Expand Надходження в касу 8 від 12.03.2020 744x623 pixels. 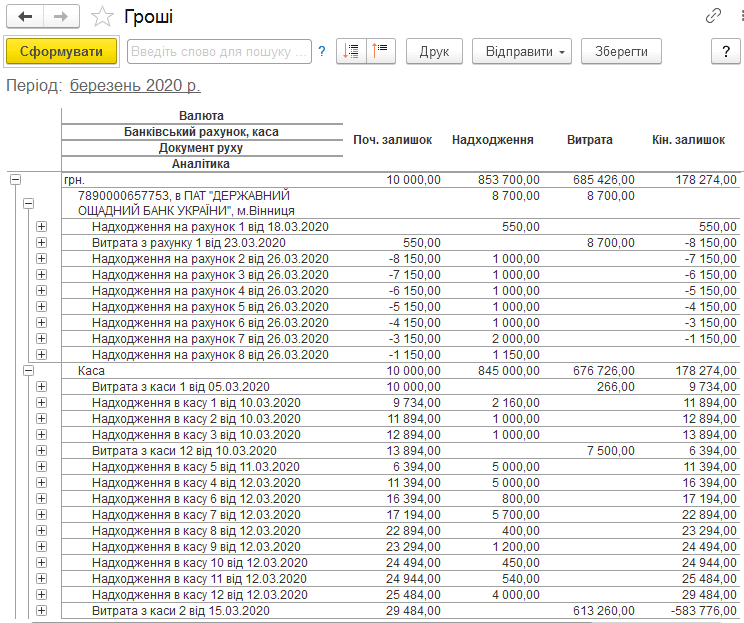42,530
